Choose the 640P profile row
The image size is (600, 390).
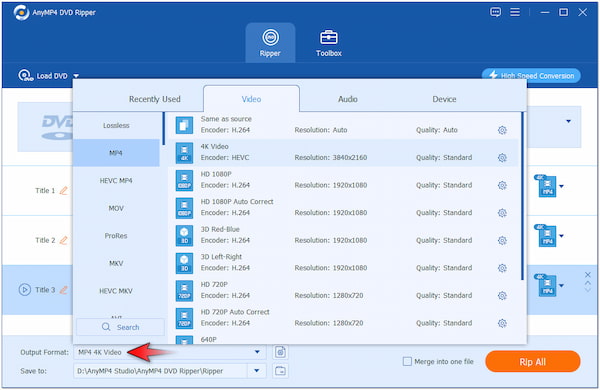pyautogui.click(x=344, y=339)
